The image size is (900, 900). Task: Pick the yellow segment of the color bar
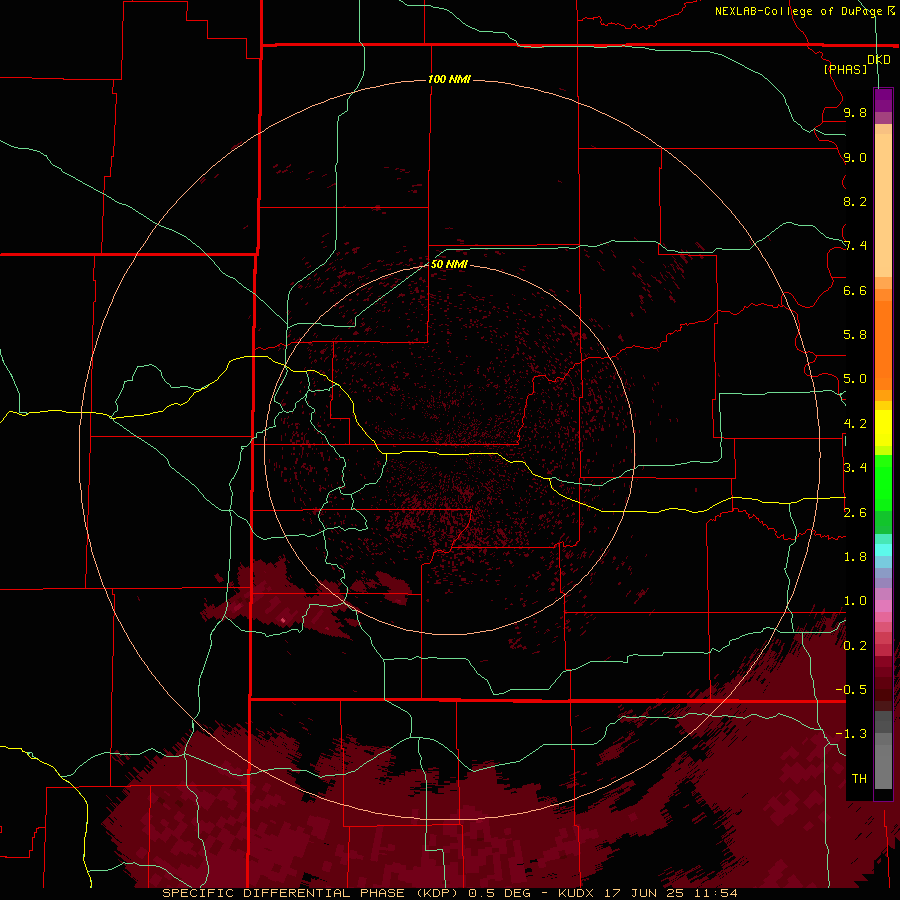pyautogui.click(x=883, y=428)
